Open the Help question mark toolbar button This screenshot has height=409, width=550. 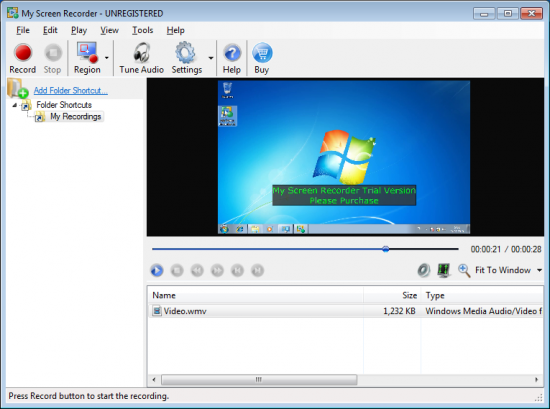click(x=232, y=58)
